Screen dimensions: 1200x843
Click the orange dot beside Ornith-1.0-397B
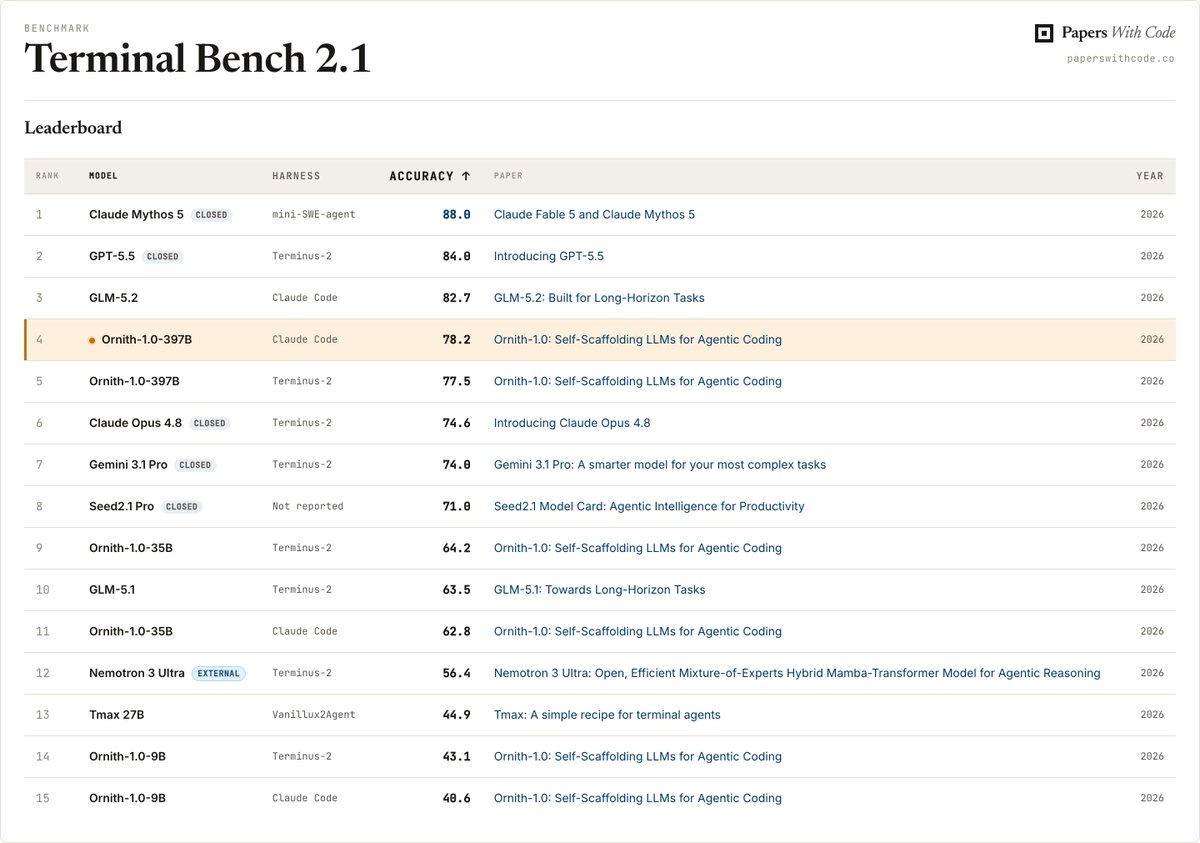coord(92,340)
